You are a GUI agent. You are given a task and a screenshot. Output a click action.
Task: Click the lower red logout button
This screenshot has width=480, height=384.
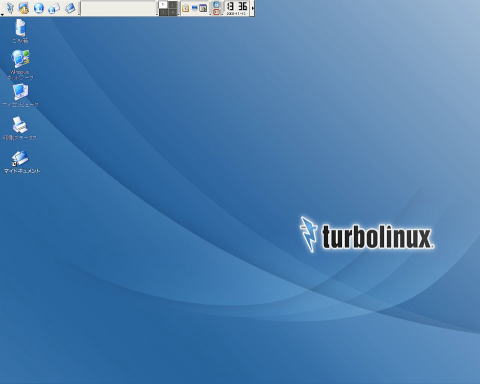click(217, 12)
